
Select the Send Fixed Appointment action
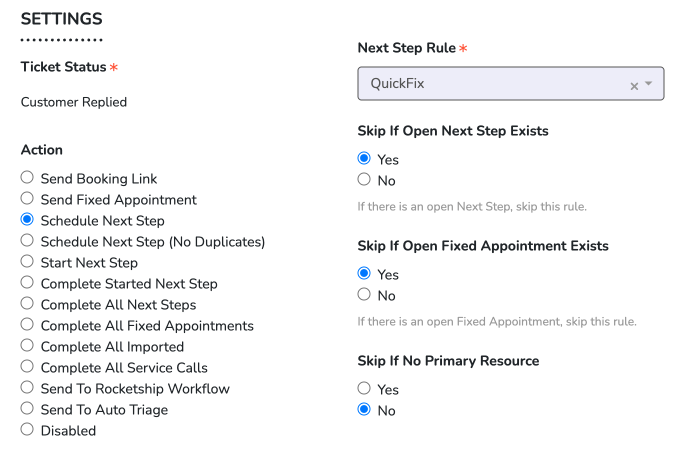[27, 199]
